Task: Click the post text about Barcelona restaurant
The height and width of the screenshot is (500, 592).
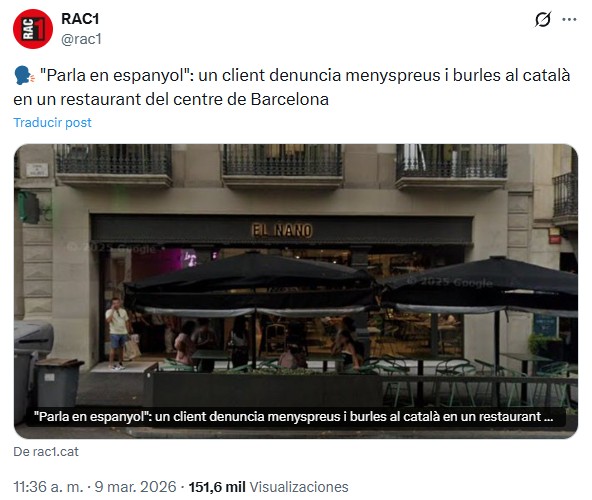Action: tap(291, 87)
